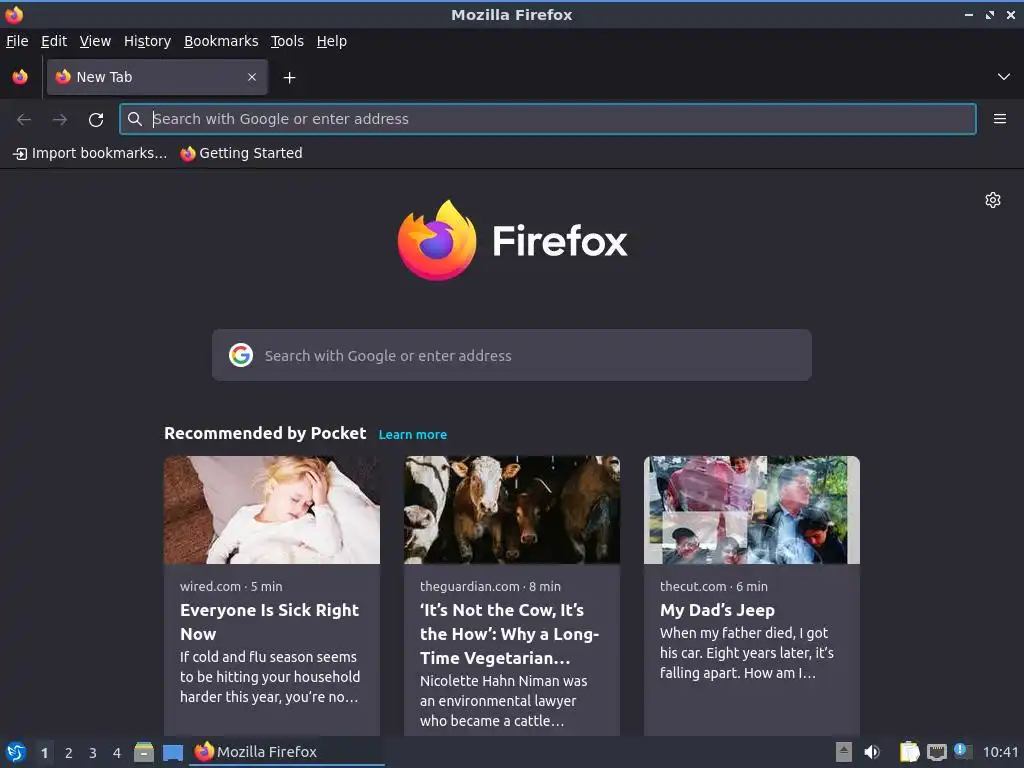
Task: Open 'Everyone Is Sick Right Now' headline
Action: 269,622
